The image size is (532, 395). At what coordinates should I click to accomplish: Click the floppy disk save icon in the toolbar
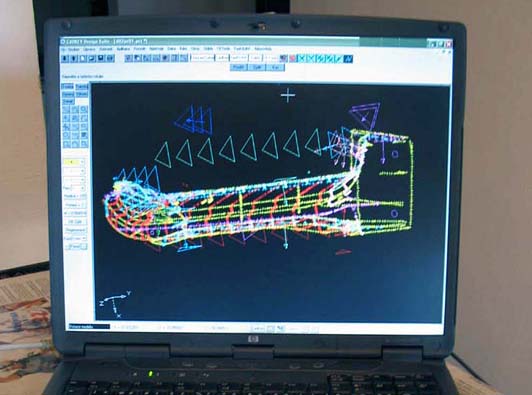(x=100, y=59)
